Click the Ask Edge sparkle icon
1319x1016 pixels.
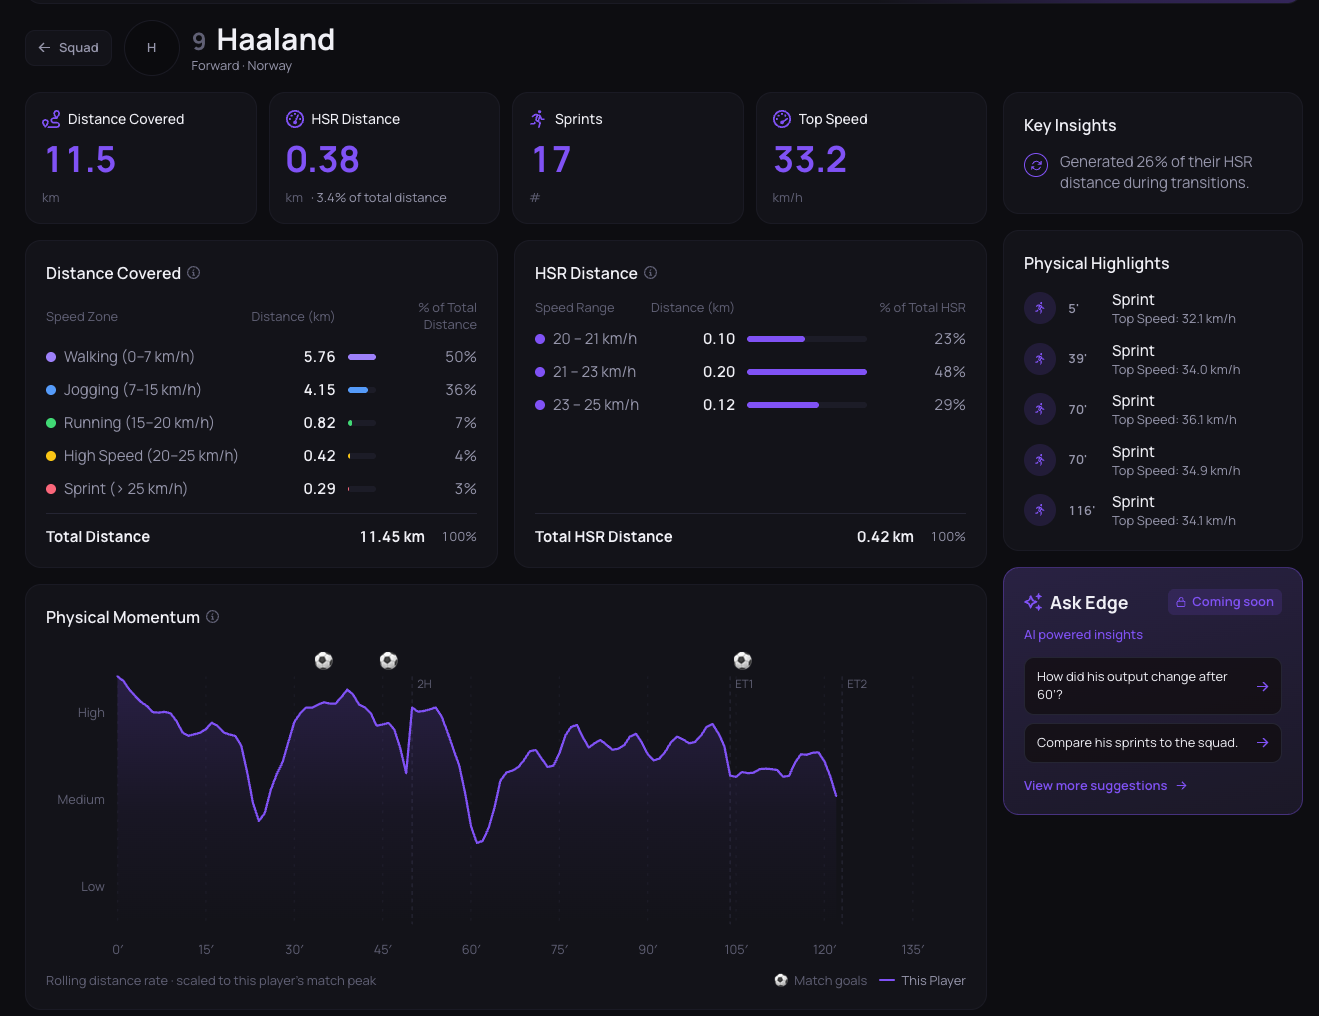coord(1033,602)
